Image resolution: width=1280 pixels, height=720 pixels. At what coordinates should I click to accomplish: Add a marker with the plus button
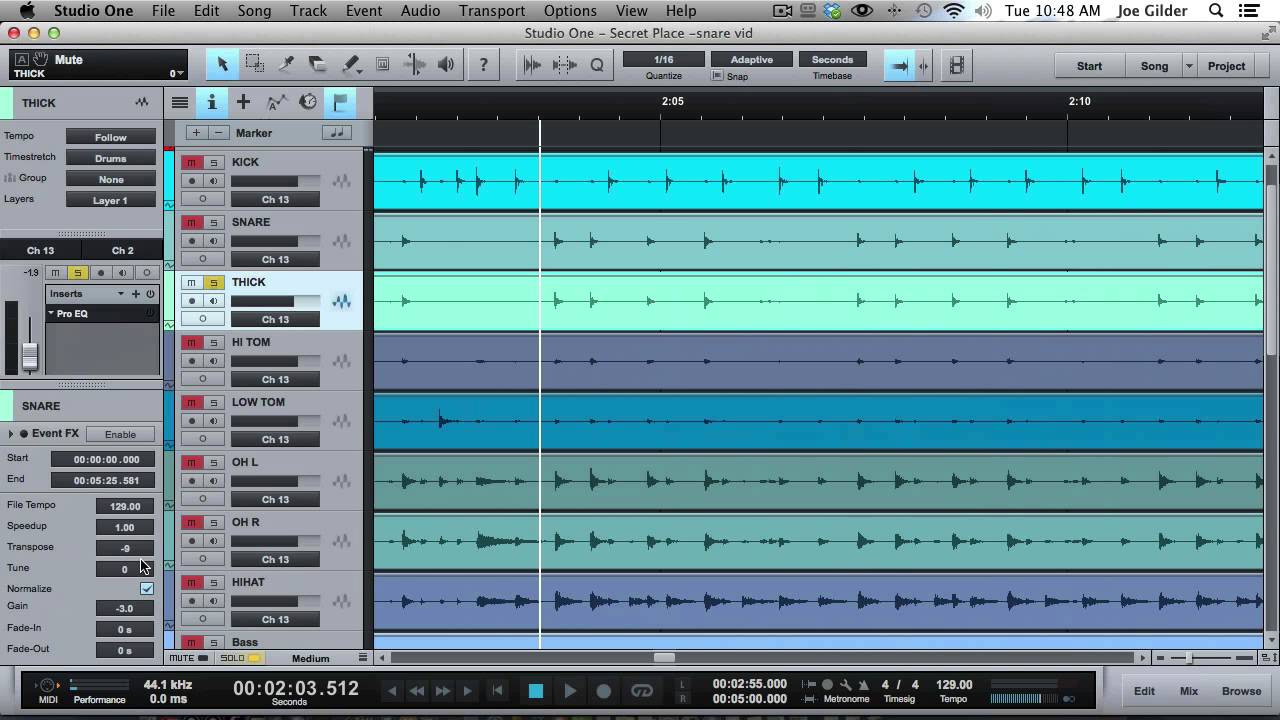coord(196,133)
